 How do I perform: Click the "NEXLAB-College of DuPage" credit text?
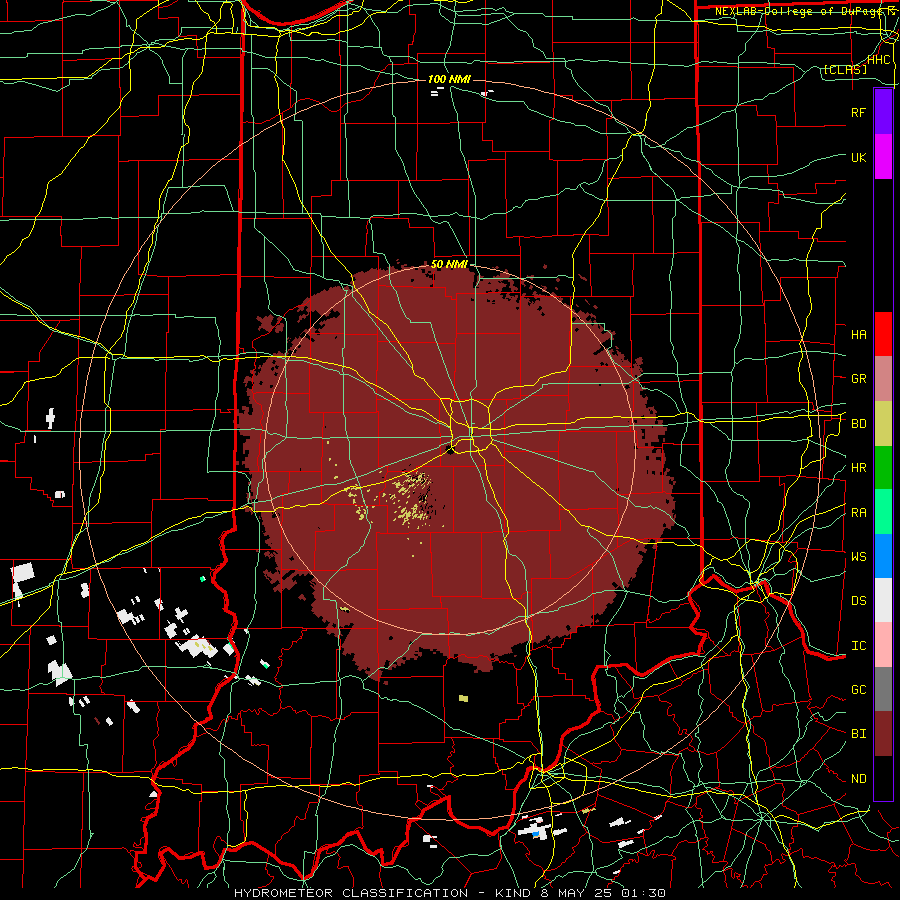(796, 11)
